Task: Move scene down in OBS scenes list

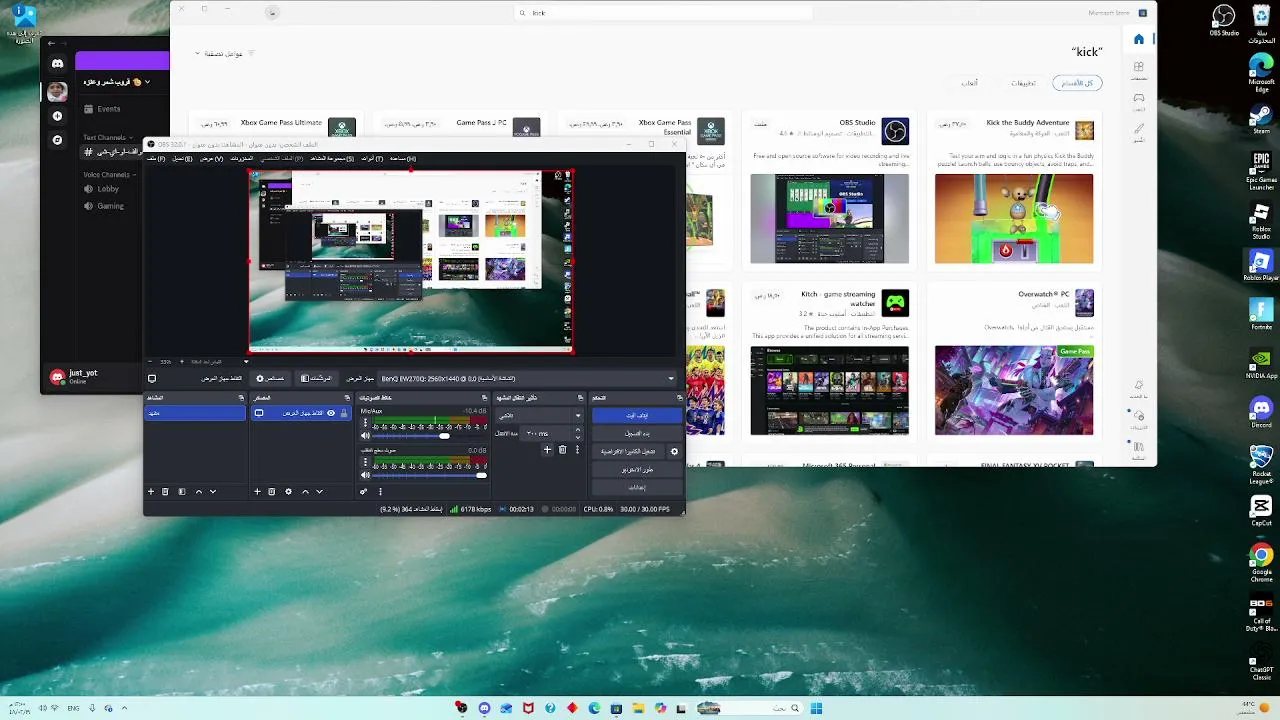Action: point(213,492)
